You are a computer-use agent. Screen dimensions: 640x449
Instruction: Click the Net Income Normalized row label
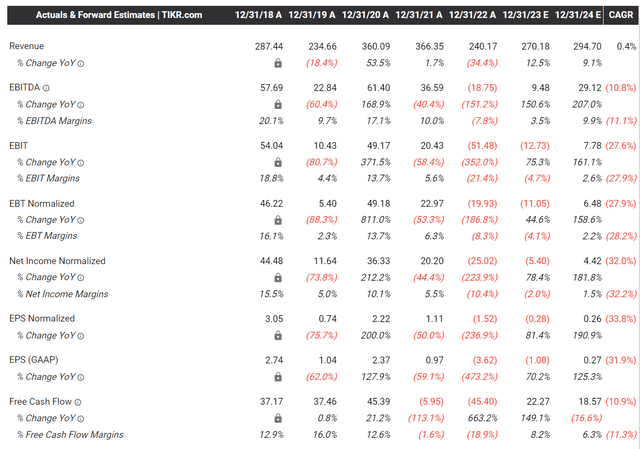(x=57, y=261)
